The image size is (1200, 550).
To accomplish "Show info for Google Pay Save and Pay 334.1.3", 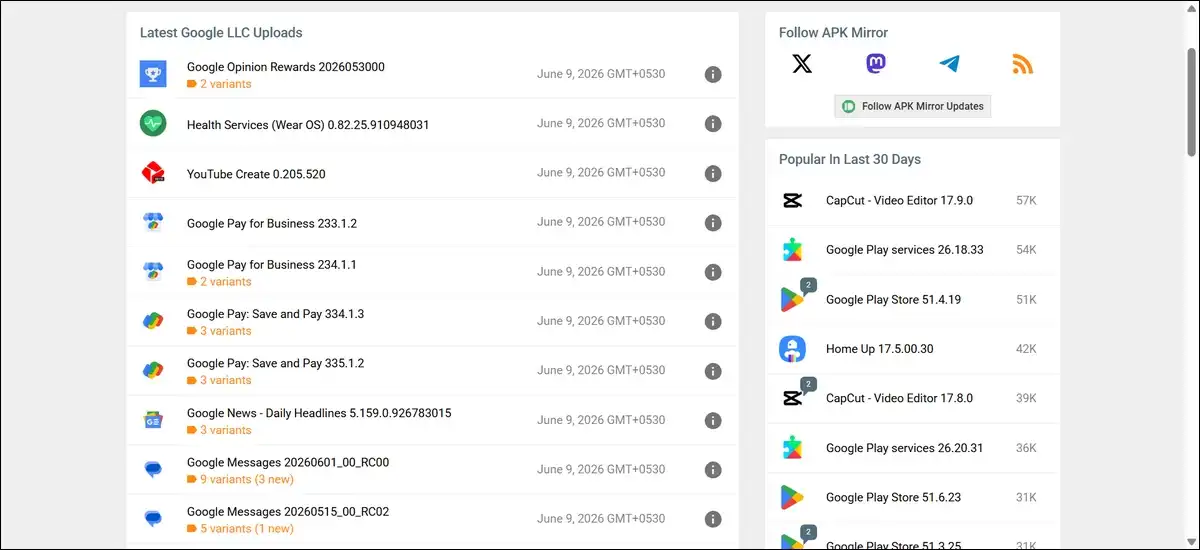I will coord(713,321).
